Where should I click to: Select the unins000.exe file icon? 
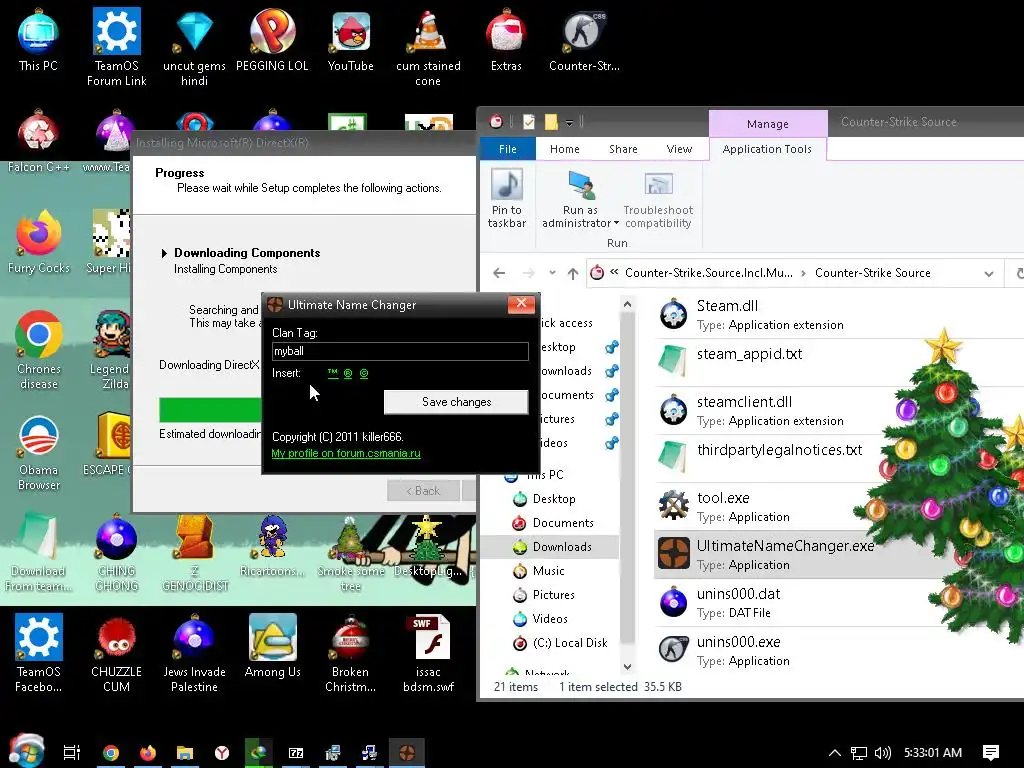[673, 650]
